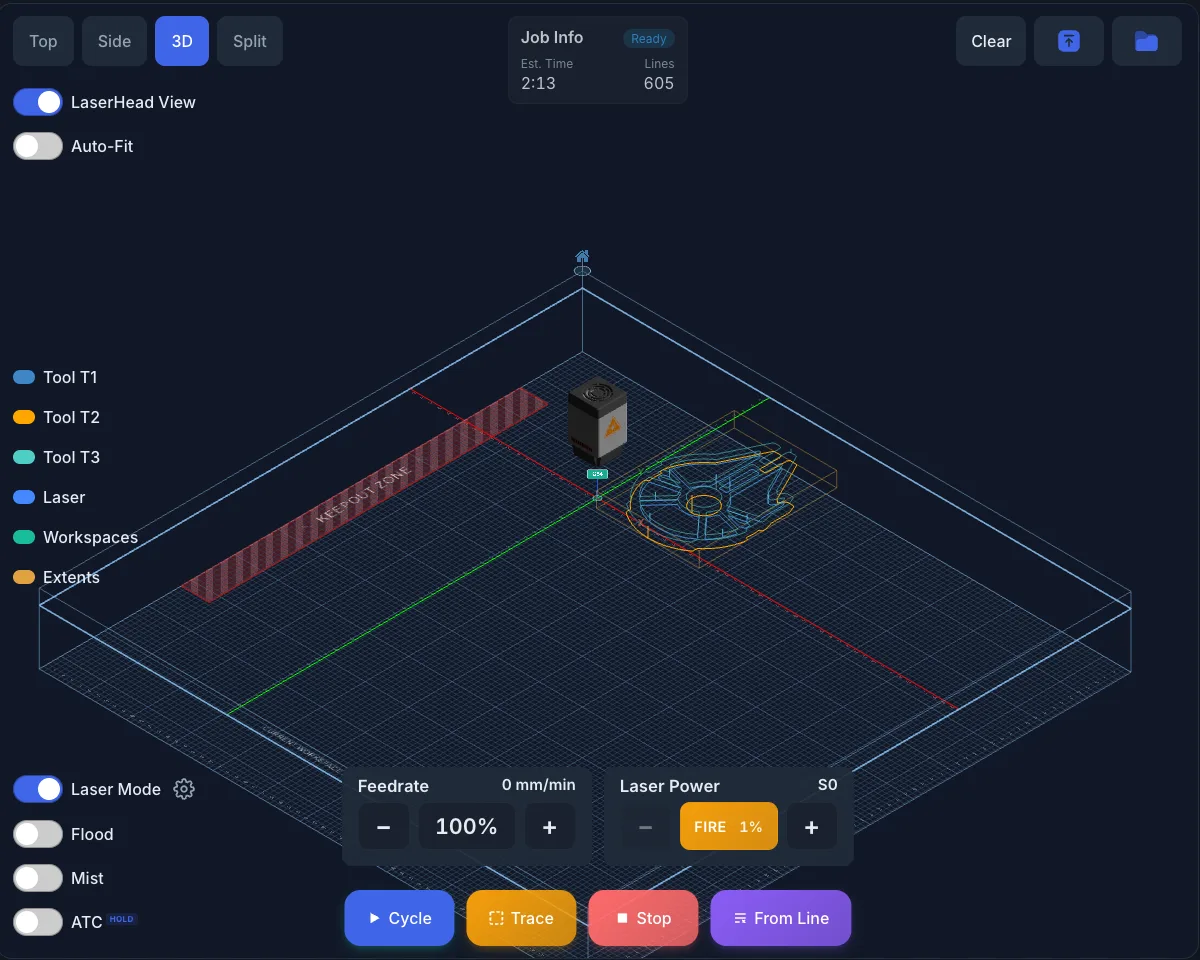Reset feedrate at 100% button
The width and height of the screenshot is (1200, 960).
click(x=467, y=827)
